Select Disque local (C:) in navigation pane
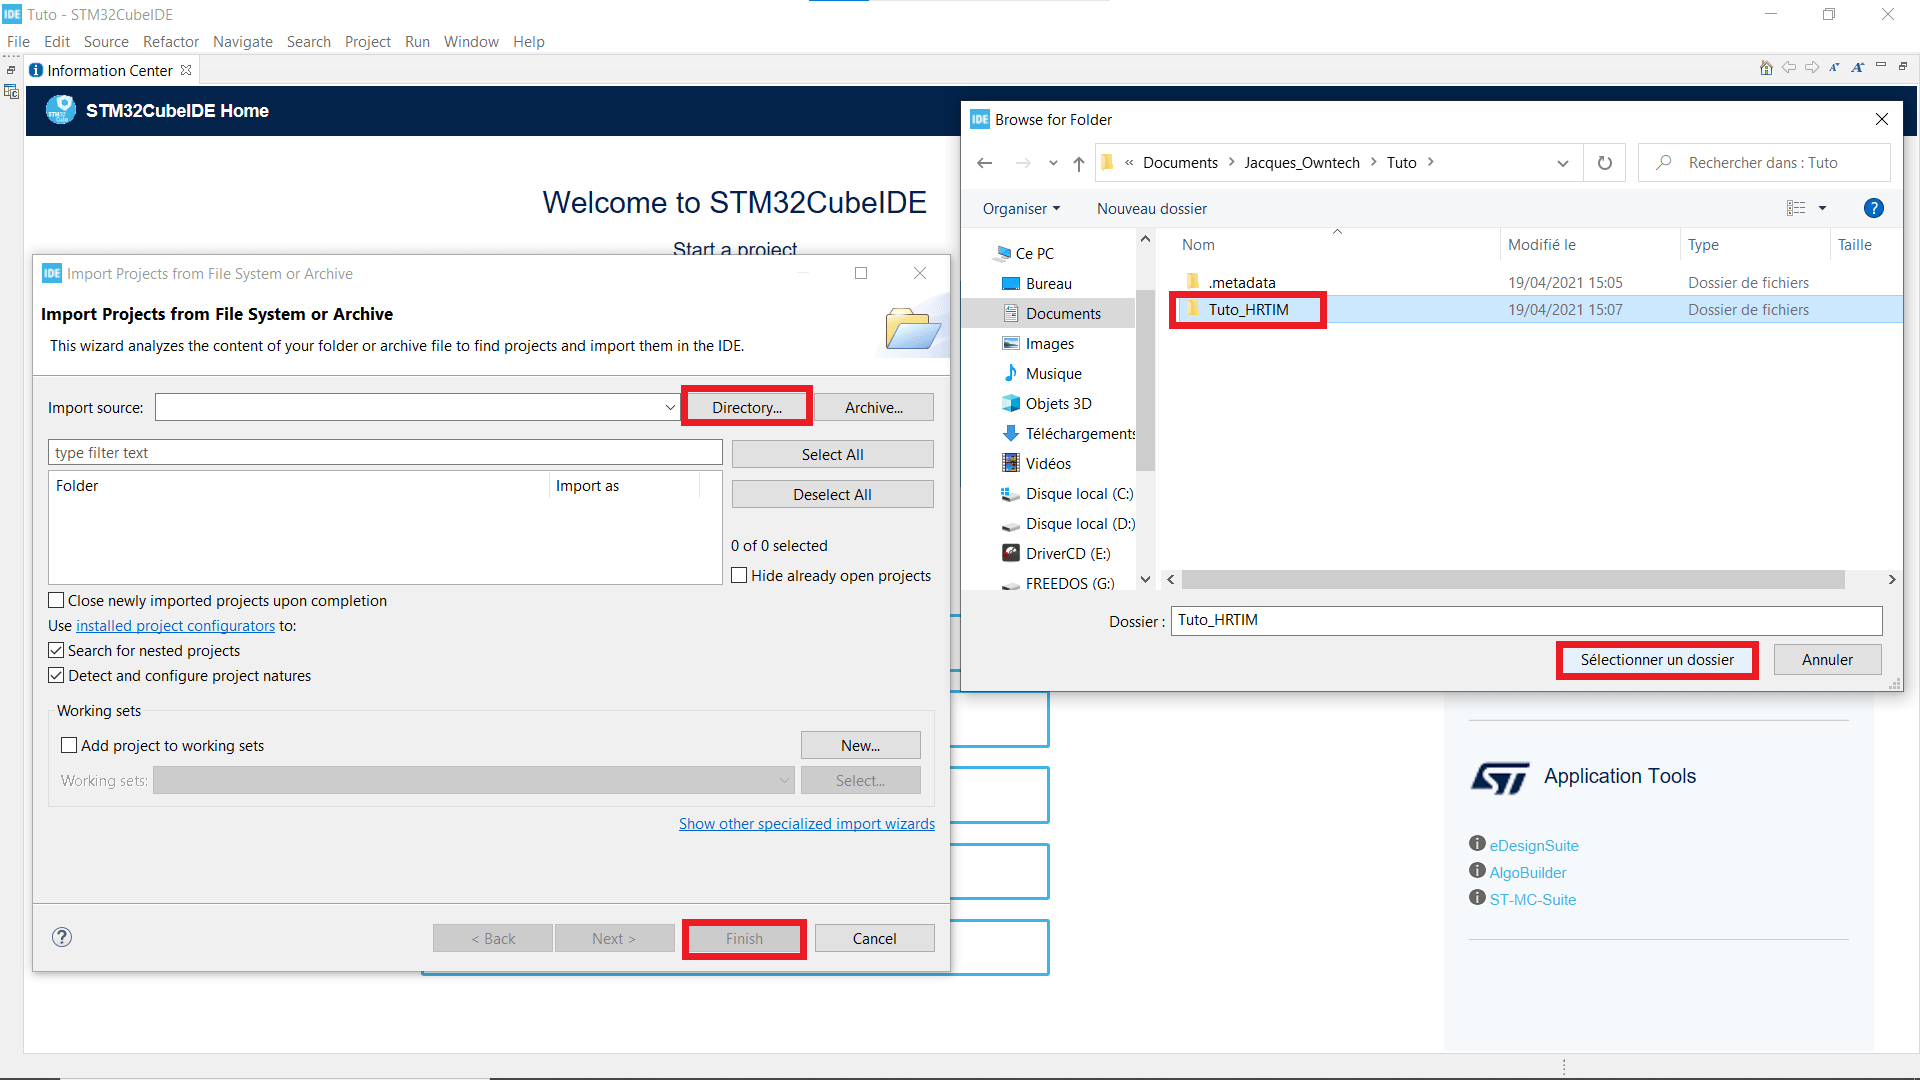Image resolution: width=1920 pixels, height=1080 pixels. [1079, 493]
